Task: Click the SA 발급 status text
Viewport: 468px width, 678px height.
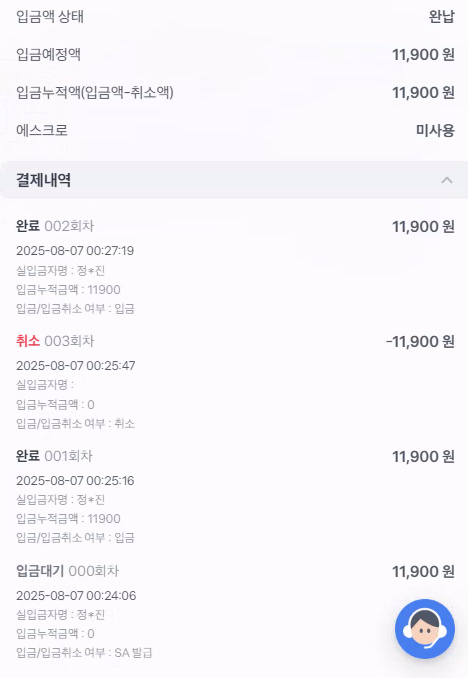Action: tap(133, 652)
